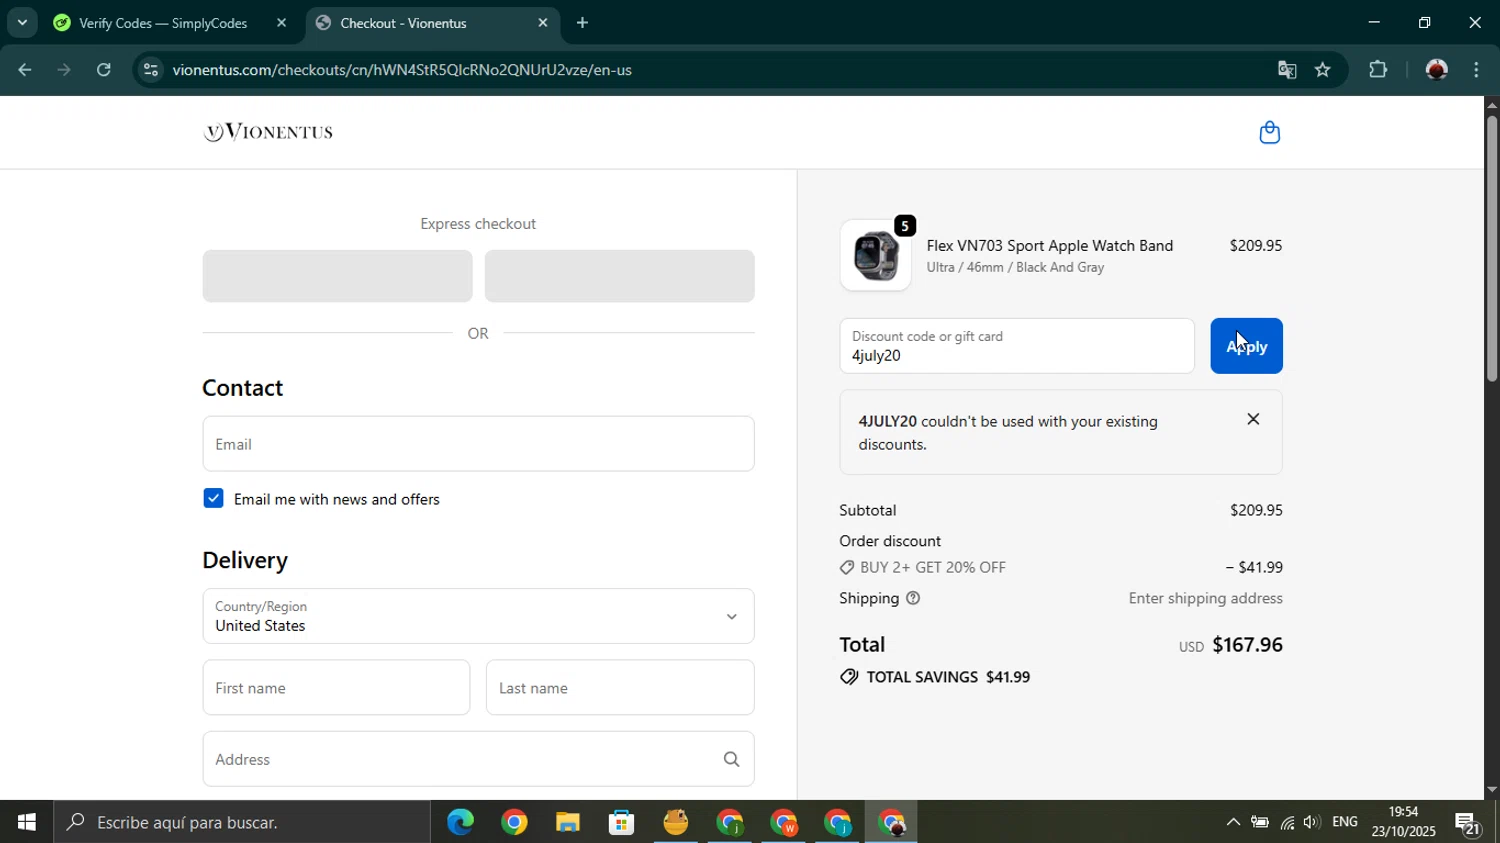Click the Vionentus logo

268,132
